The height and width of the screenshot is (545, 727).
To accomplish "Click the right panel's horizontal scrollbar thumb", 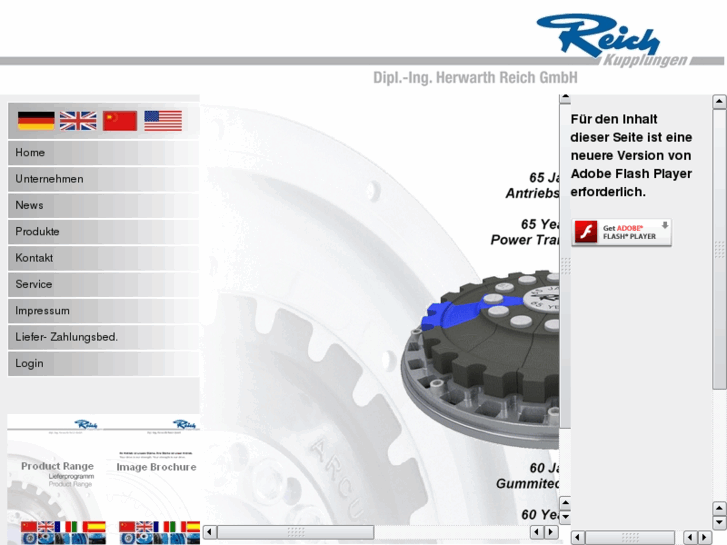I will point(630,538).
